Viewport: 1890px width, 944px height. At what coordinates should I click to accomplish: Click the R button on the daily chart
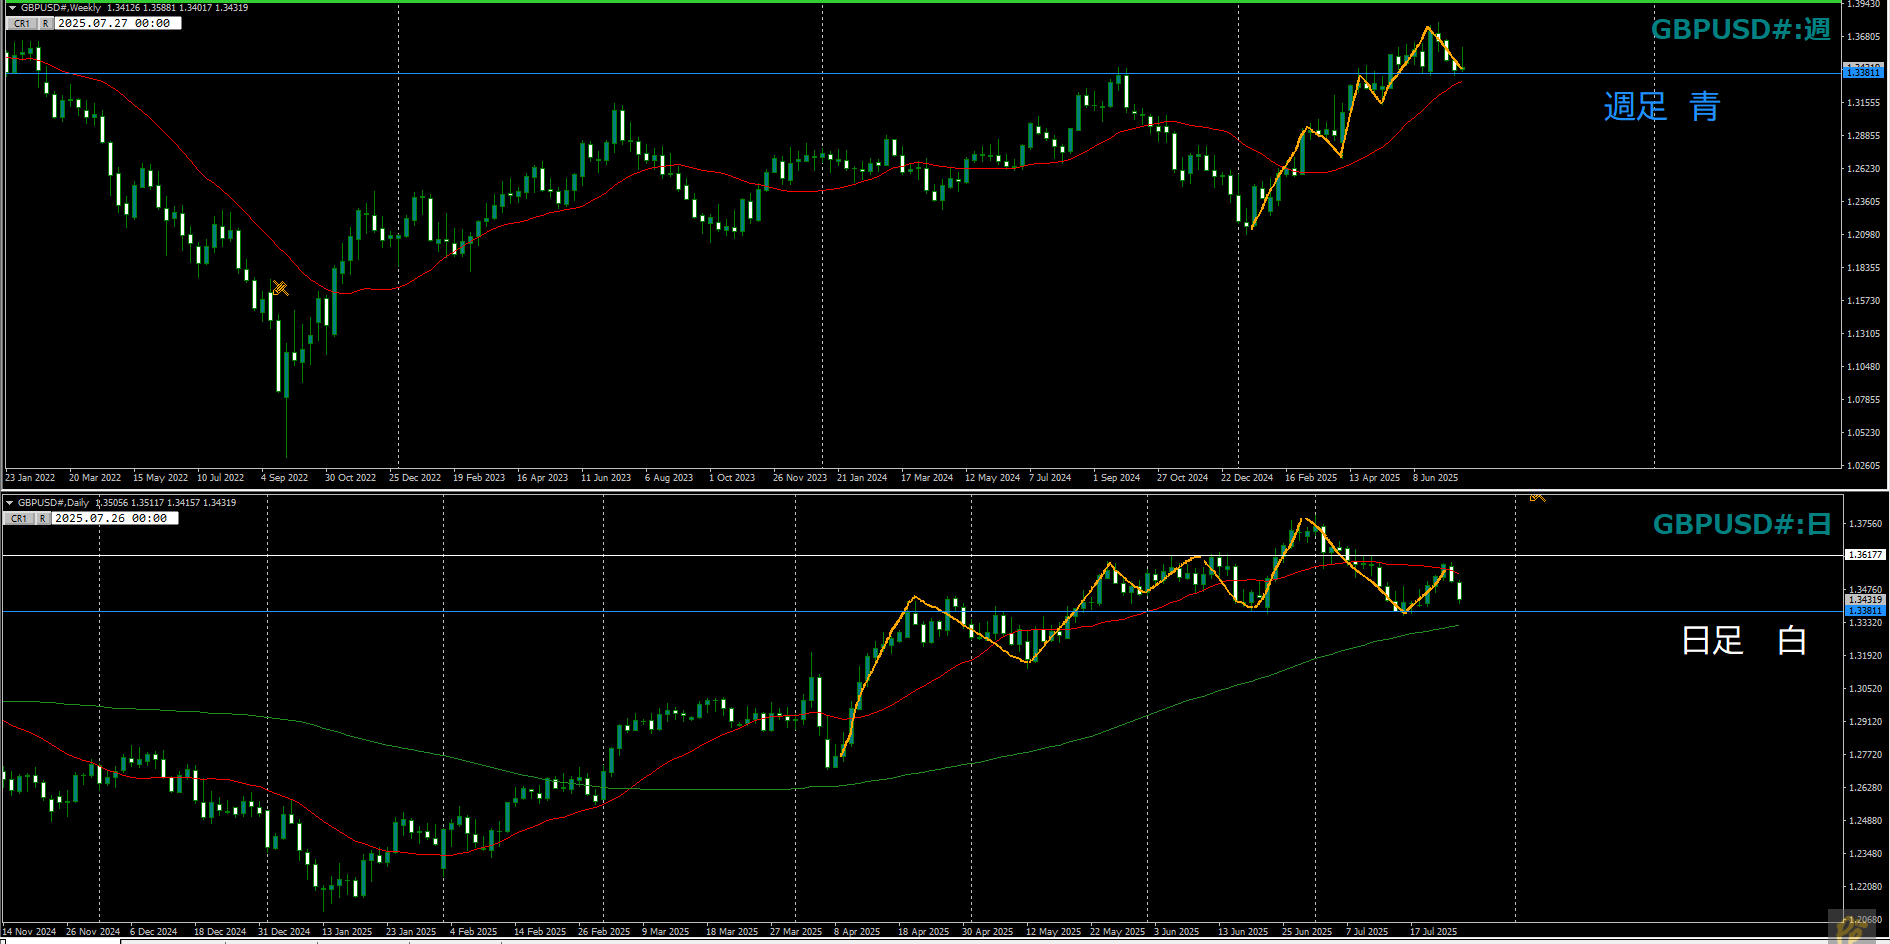click(x=43, y=518)
